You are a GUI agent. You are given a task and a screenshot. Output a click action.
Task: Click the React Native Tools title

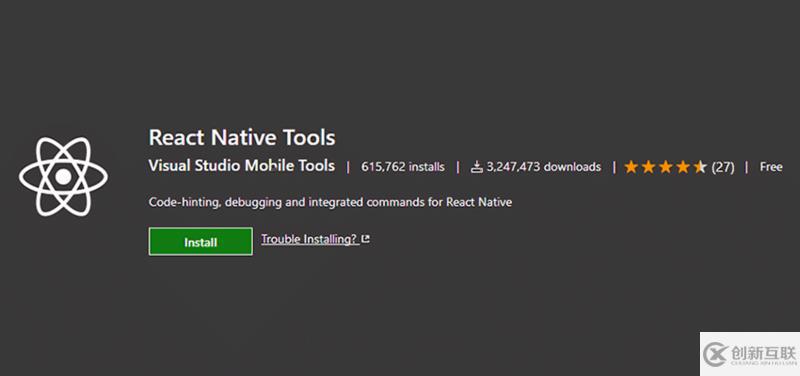(242, 137)
